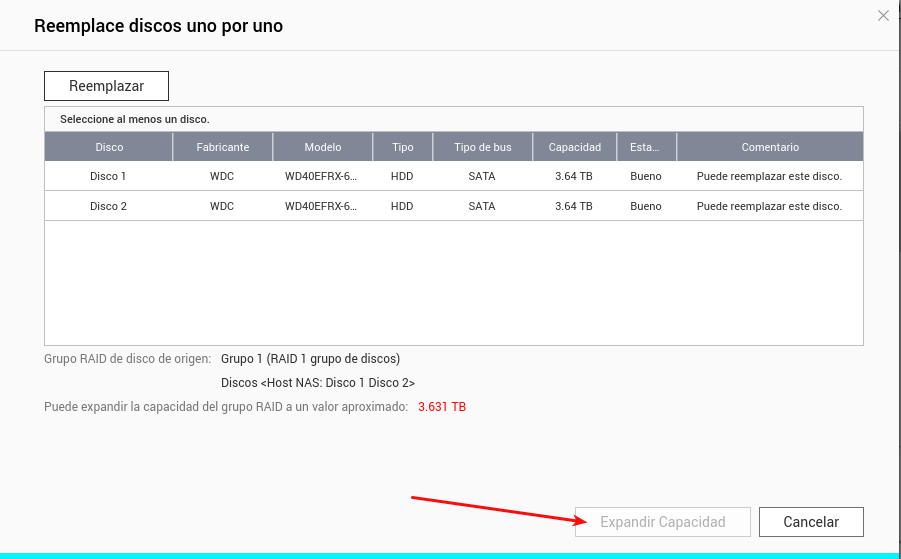Click the SATA cell of Disco 2
Screen dimensions: 901x559
[x=482, y=206]
